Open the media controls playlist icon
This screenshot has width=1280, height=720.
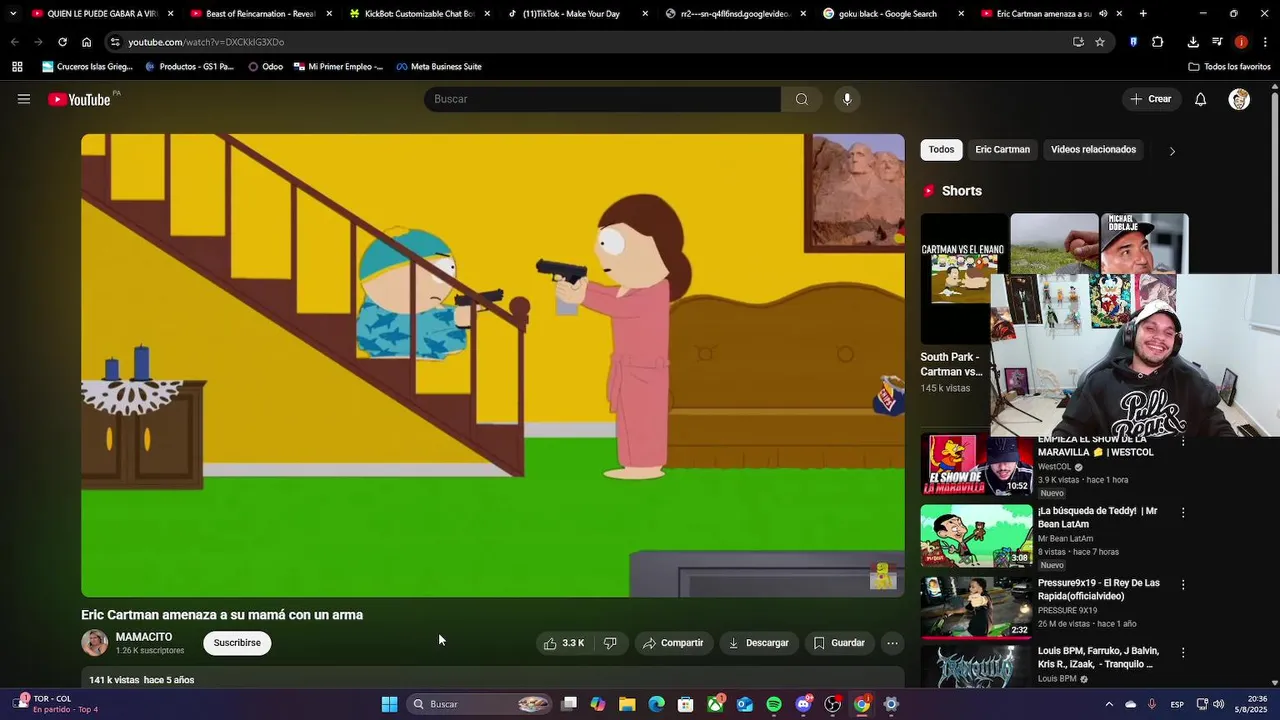tap(1217, 42)
